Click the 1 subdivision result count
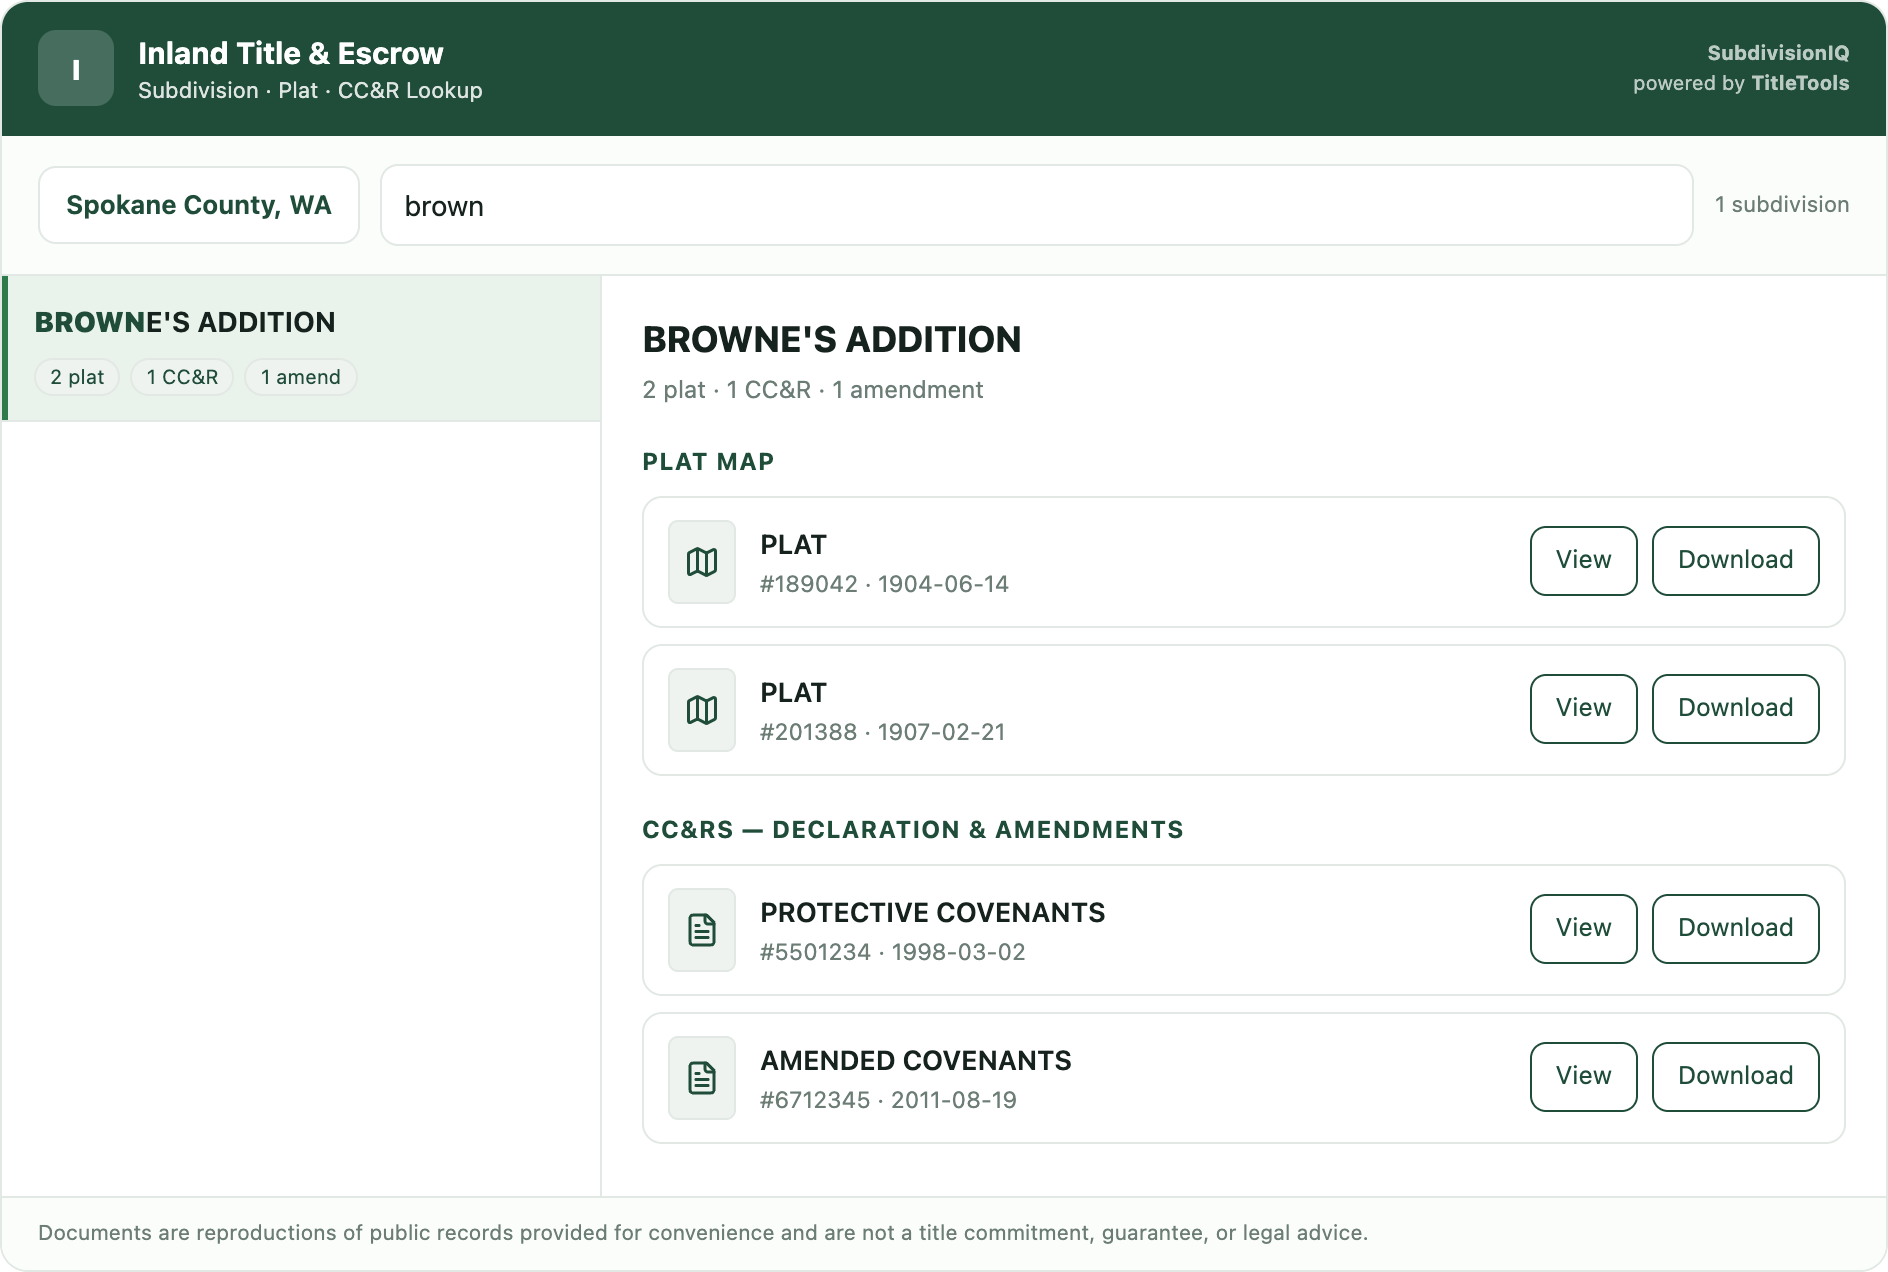This screenshot has height=1272, width=1888. tap(1782, 205)
